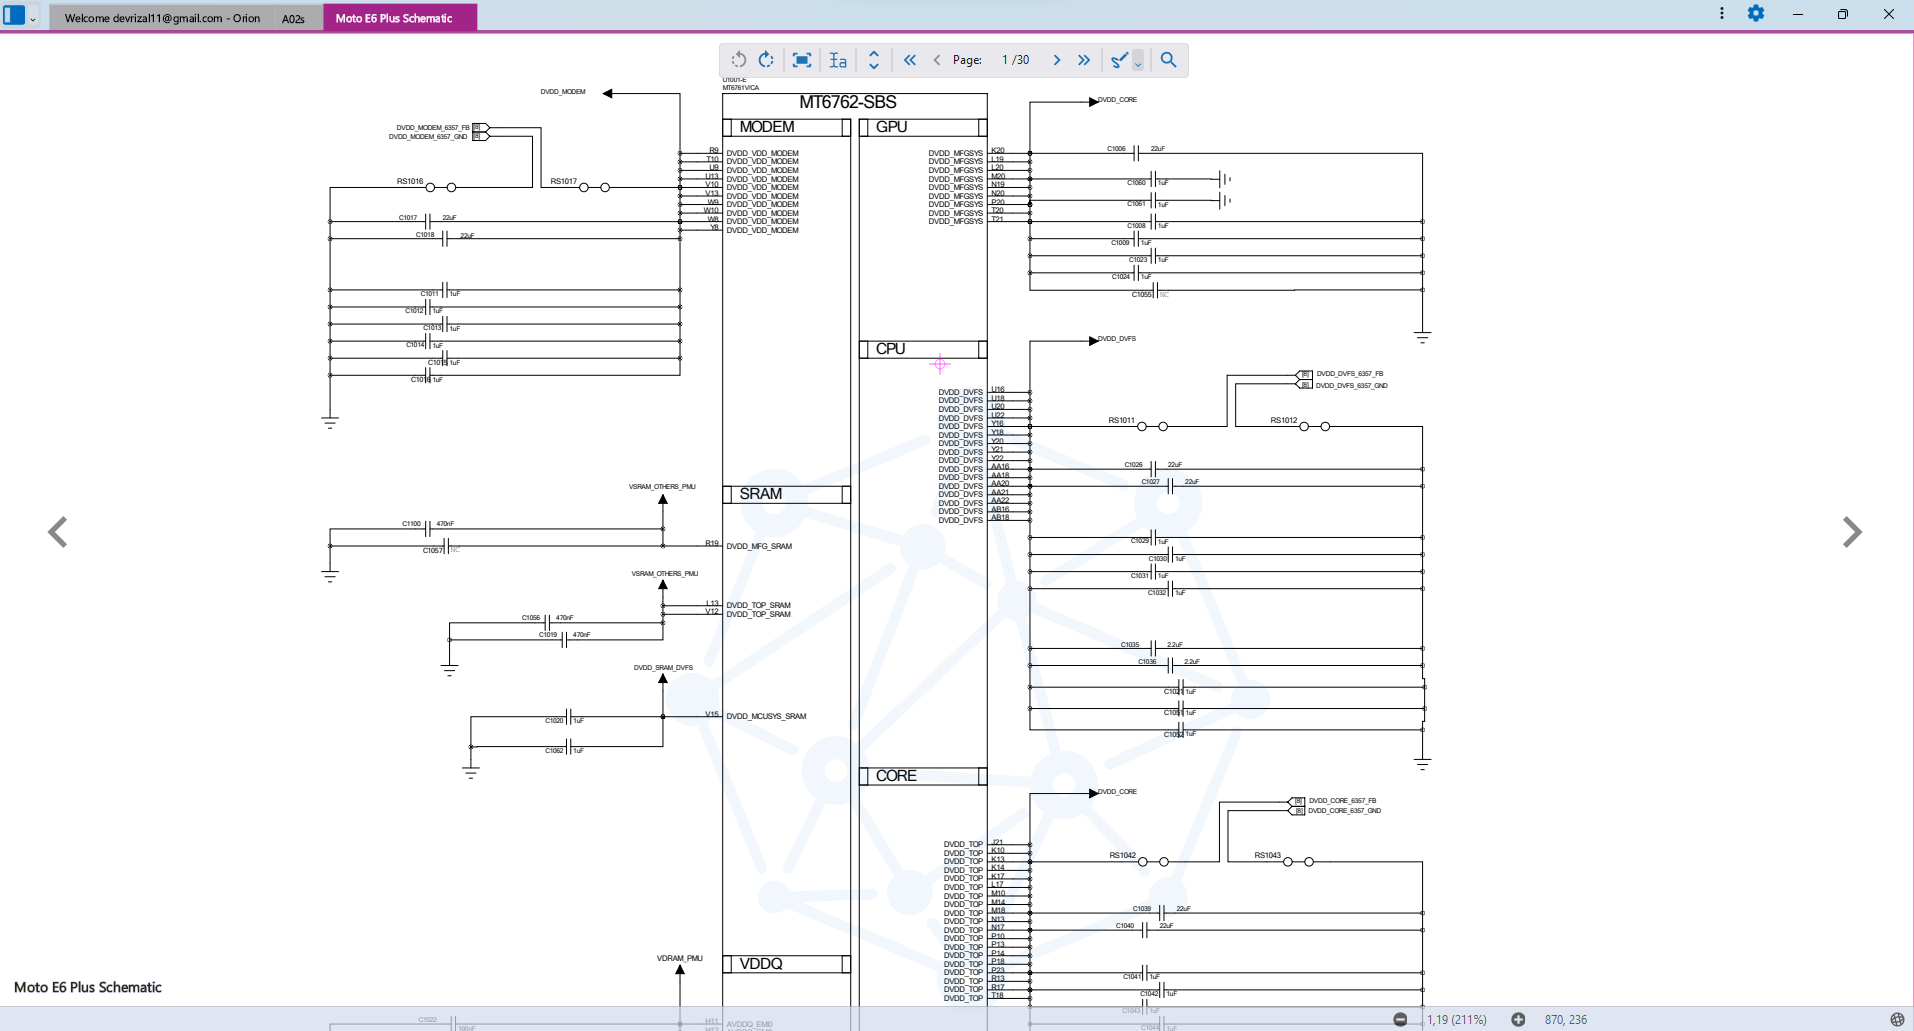
Task: Toggle the sidebar panel button
Action: [x=14, y=16]
